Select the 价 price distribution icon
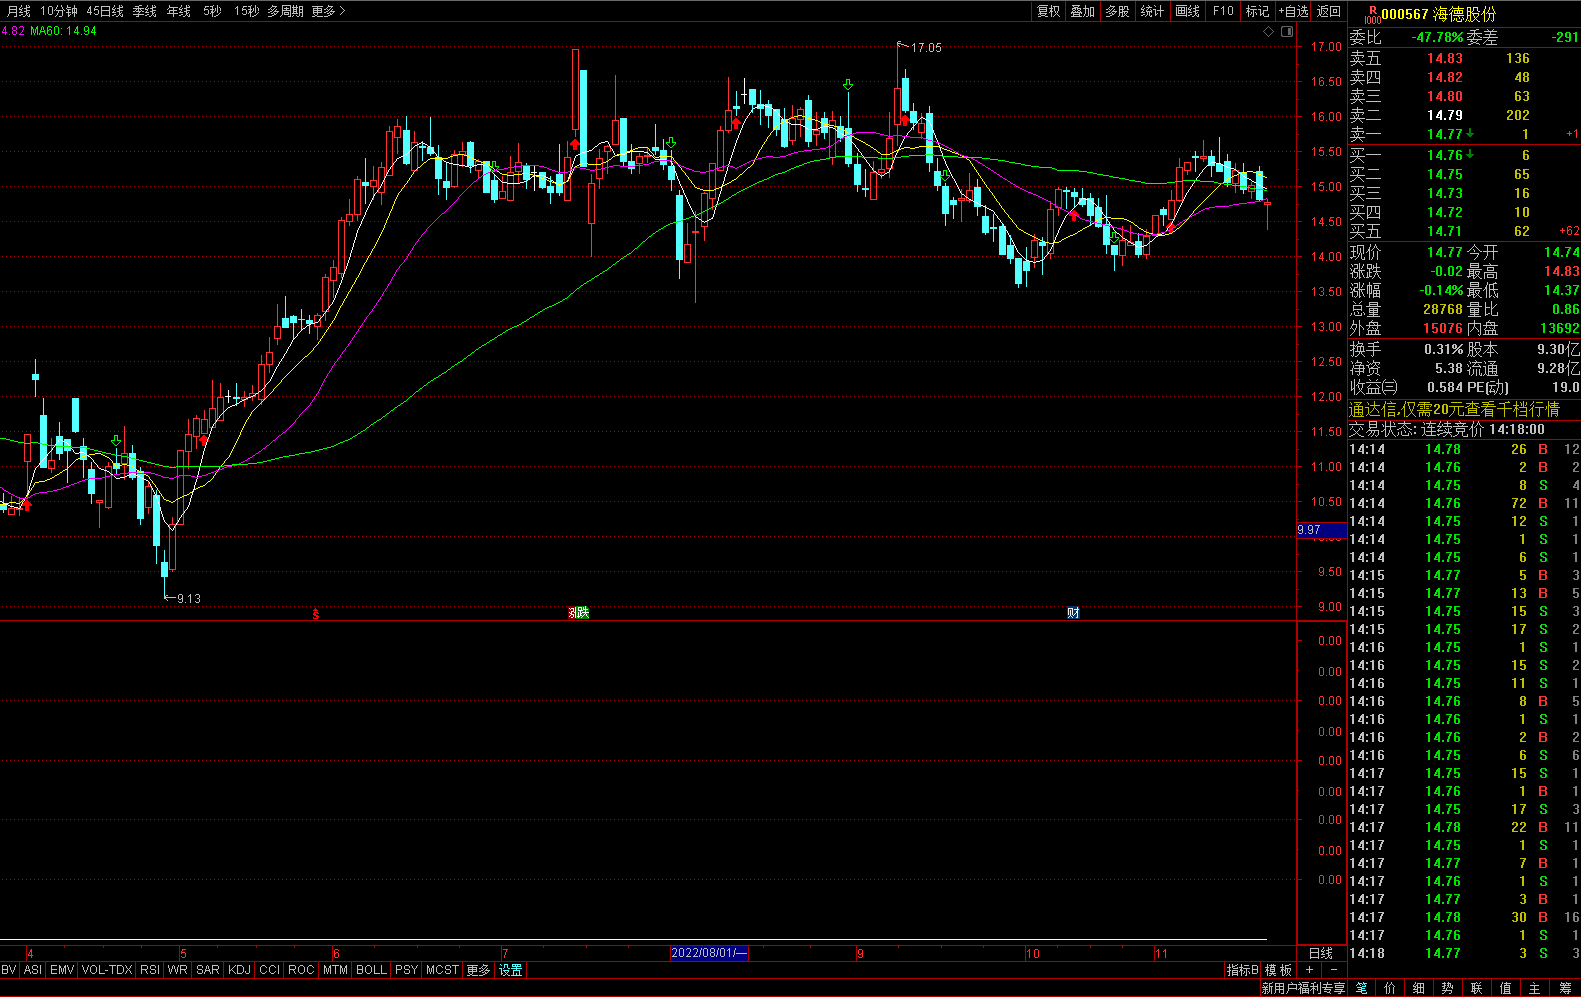This screenshot has width=1581, height=997. point(1390,988)
